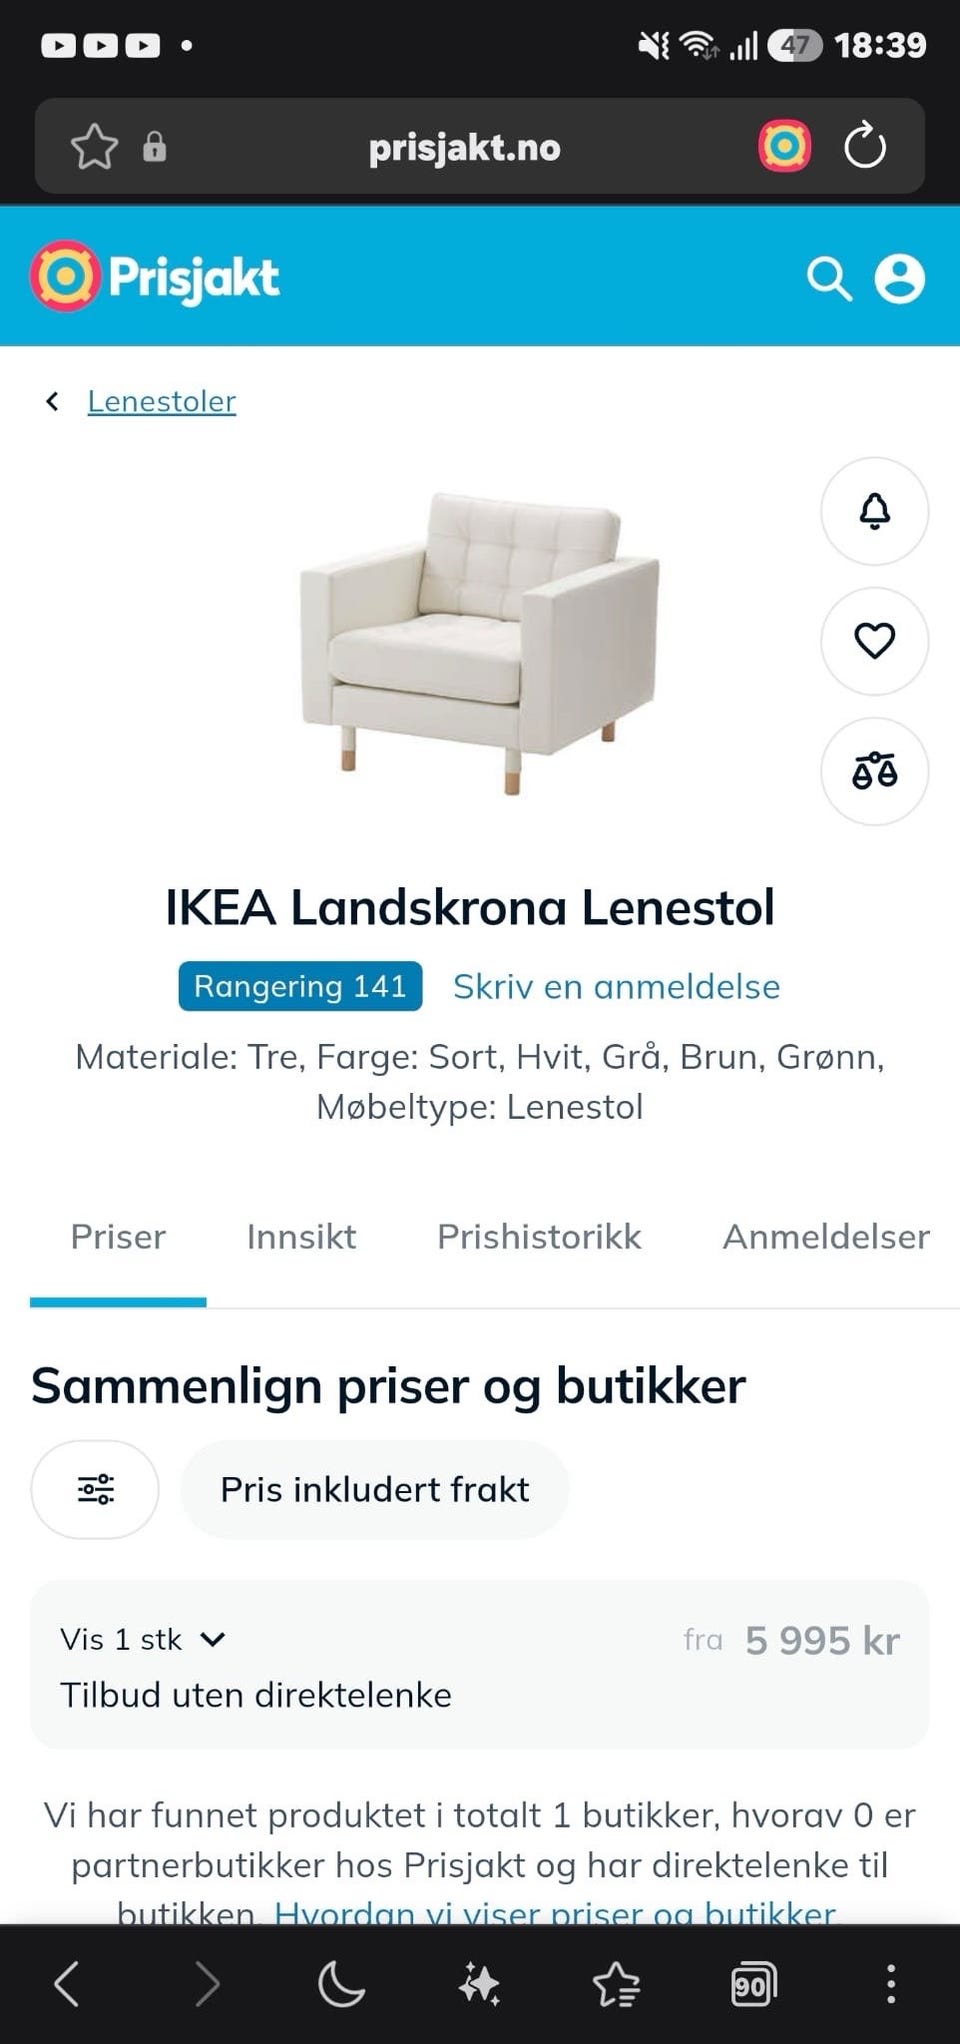Click the Skriv en anmeldelse link
Image resolution: width=960 pixels, height=2044 pixels.
coord(616,987)
